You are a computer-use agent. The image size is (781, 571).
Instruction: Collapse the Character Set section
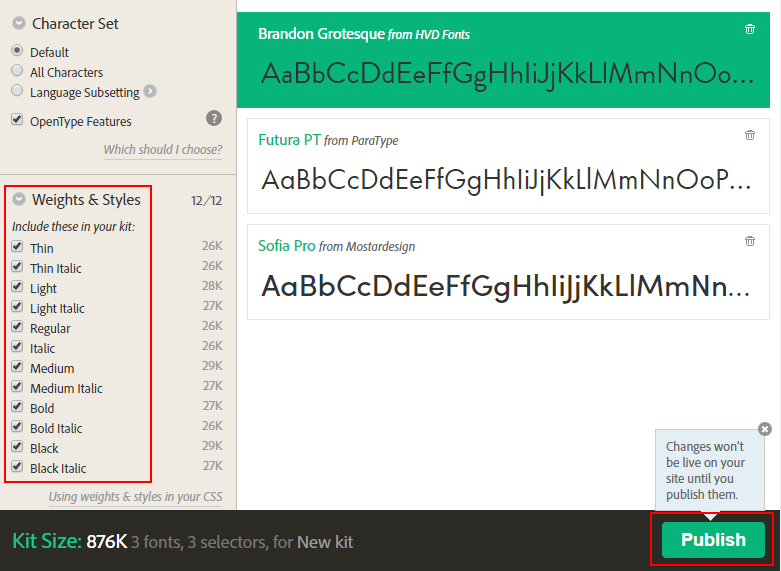19,23
